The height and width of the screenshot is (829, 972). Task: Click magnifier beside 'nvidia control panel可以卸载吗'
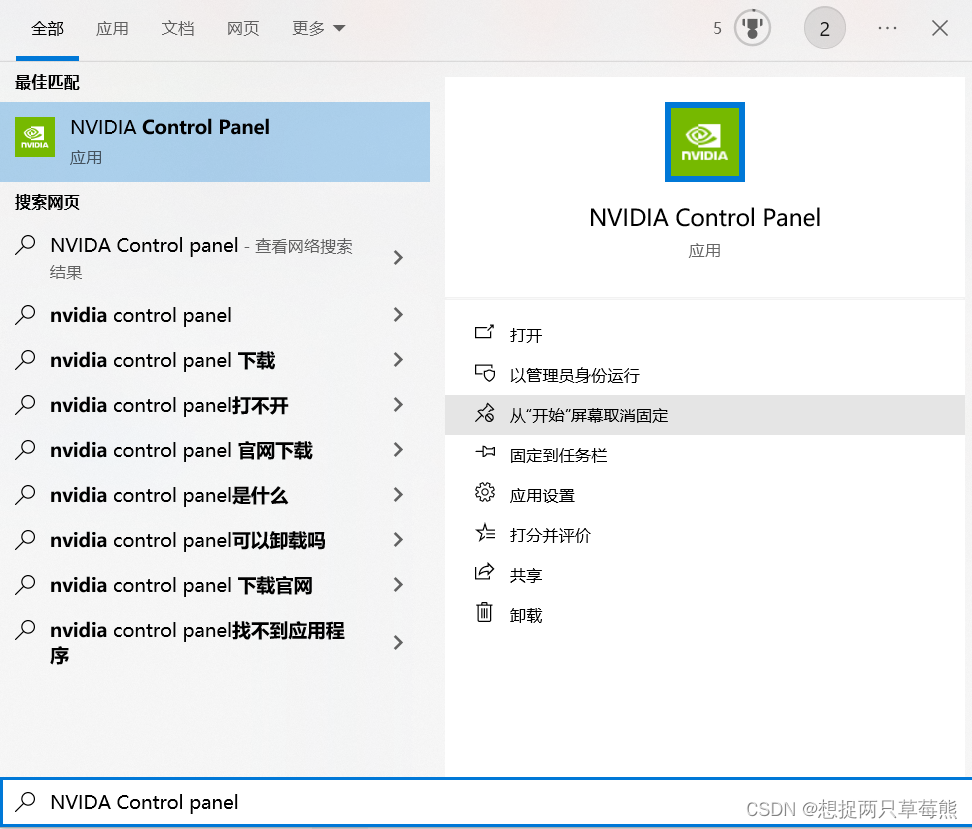[x=25, y=540]
